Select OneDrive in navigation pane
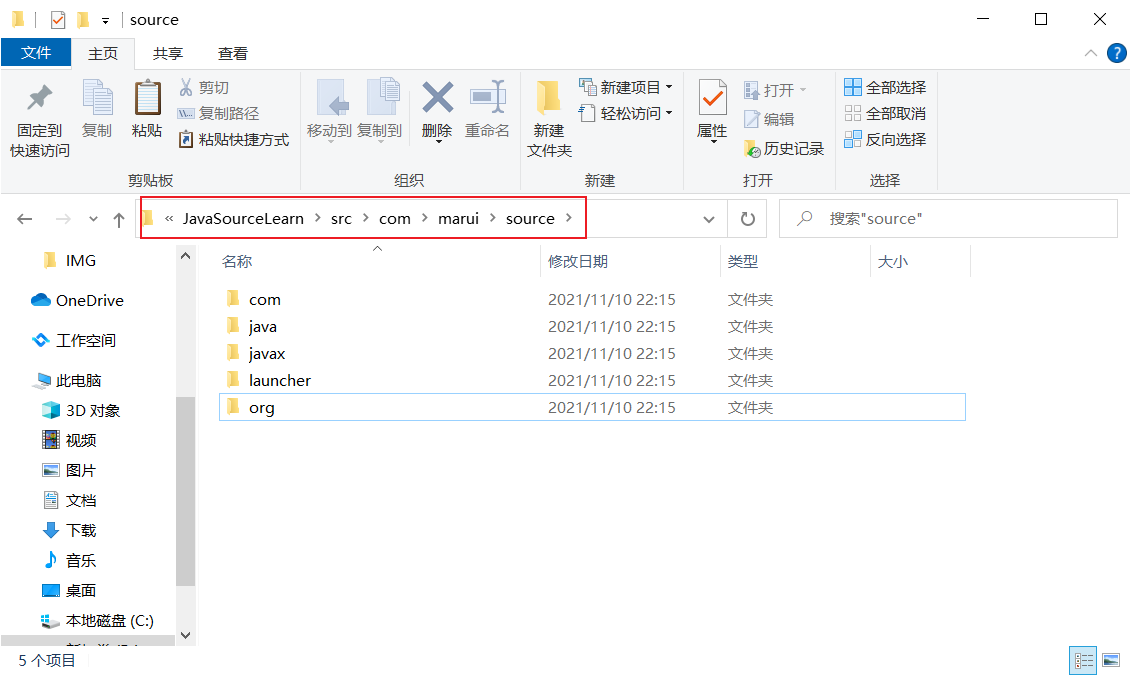The height and width of the screenshot is (676, 1131). coord(89,301)
